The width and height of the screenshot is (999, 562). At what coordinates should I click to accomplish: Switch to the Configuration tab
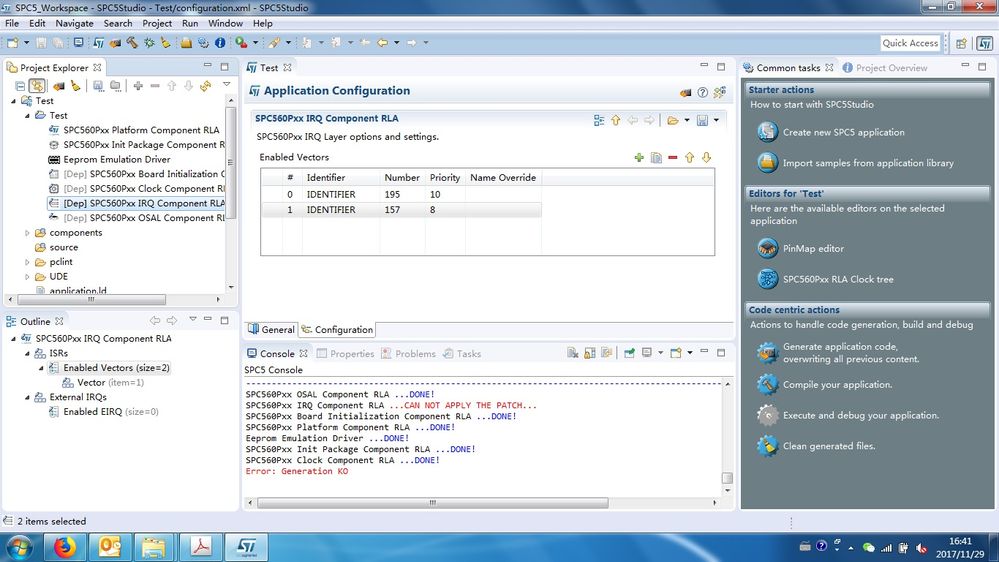pyautogui.click(x=337, y=329)
